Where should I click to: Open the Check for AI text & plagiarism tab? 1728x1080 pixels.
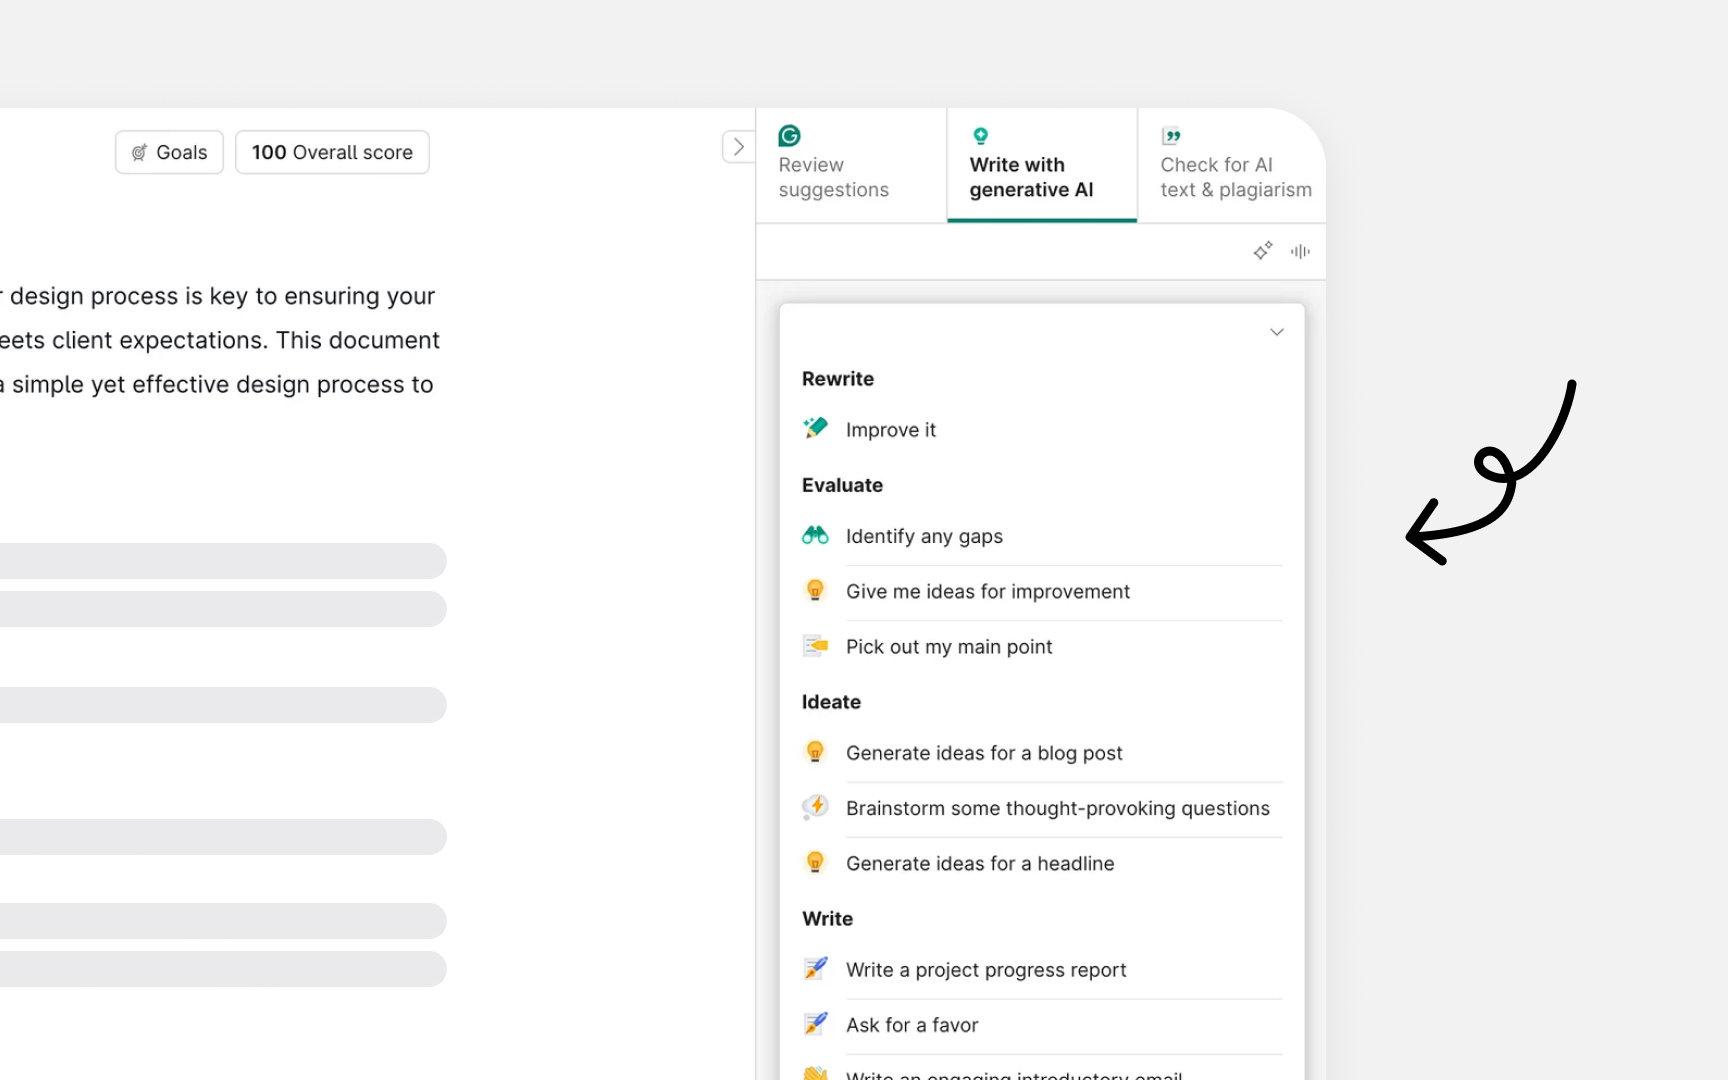1235,176
